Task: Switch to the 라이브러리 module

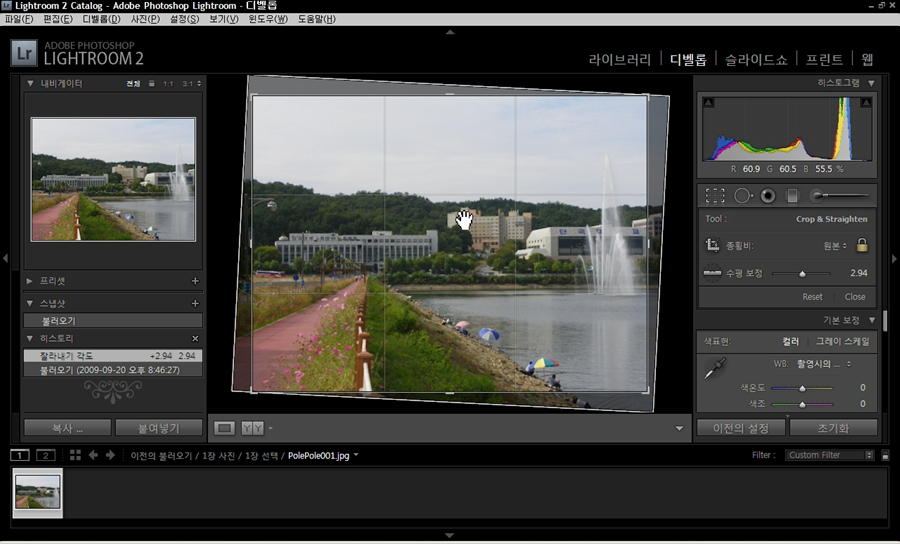Action: (620, 59)
